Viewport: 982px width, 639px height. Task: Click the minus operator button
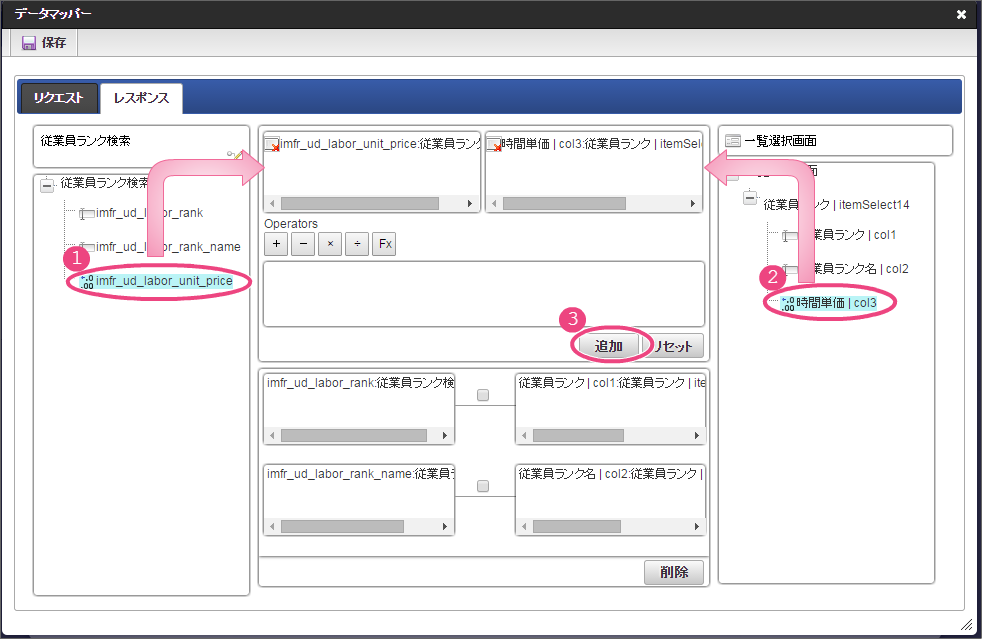(x=303, y=244)
